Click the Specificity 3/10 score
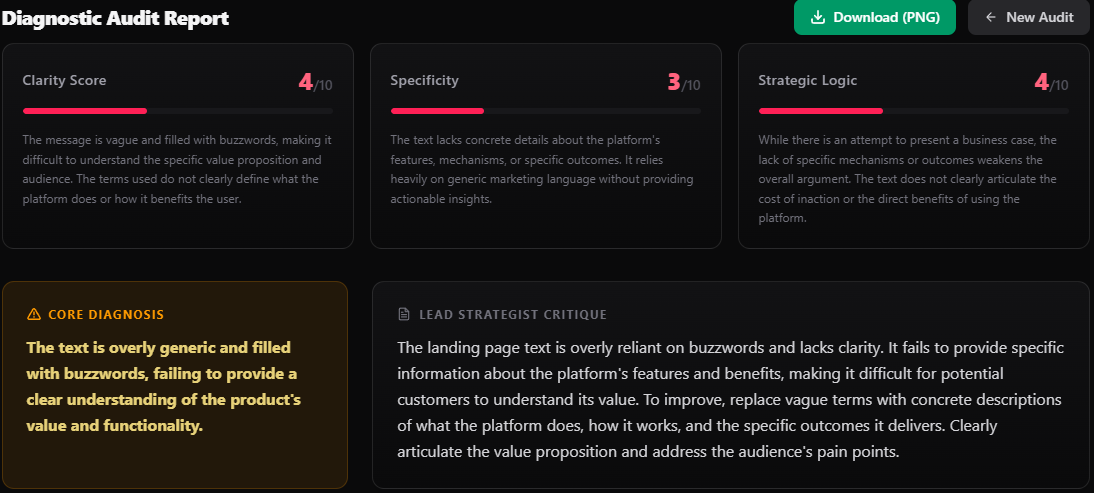This screenshot has height=493, width=1094. (684, 83)
